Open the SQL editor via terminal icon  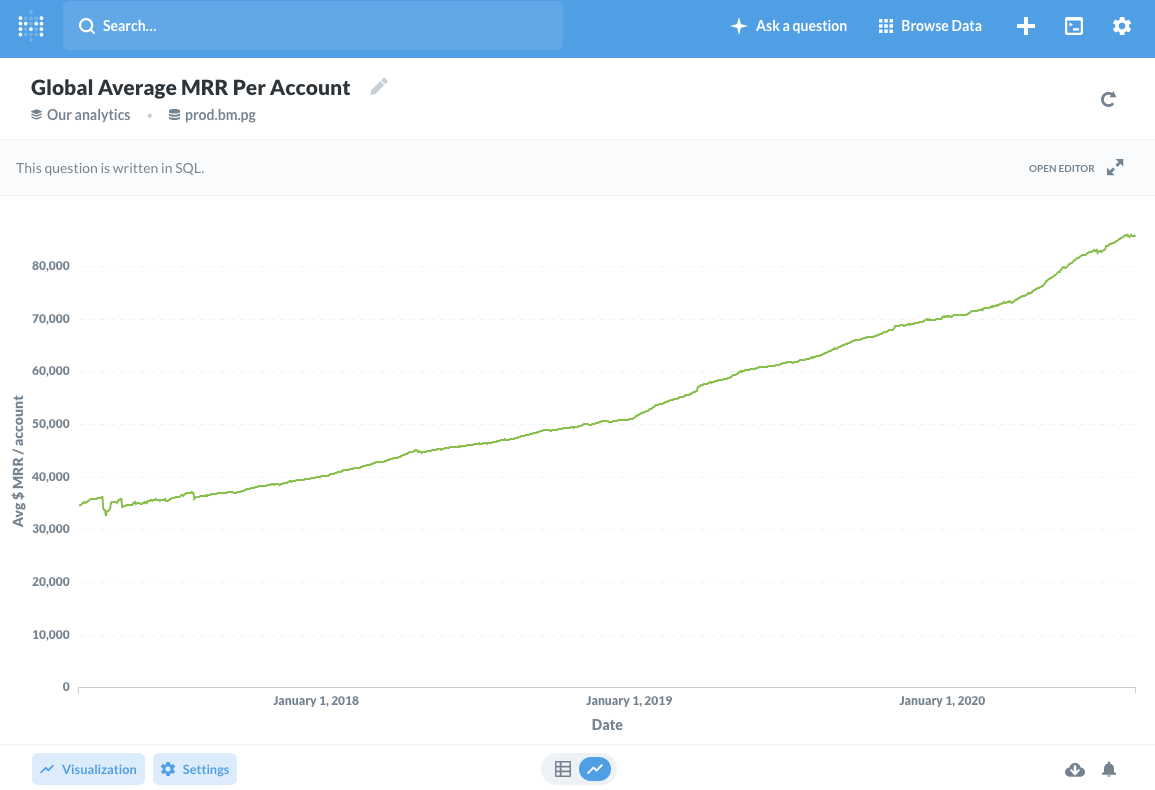[1074, 25]
